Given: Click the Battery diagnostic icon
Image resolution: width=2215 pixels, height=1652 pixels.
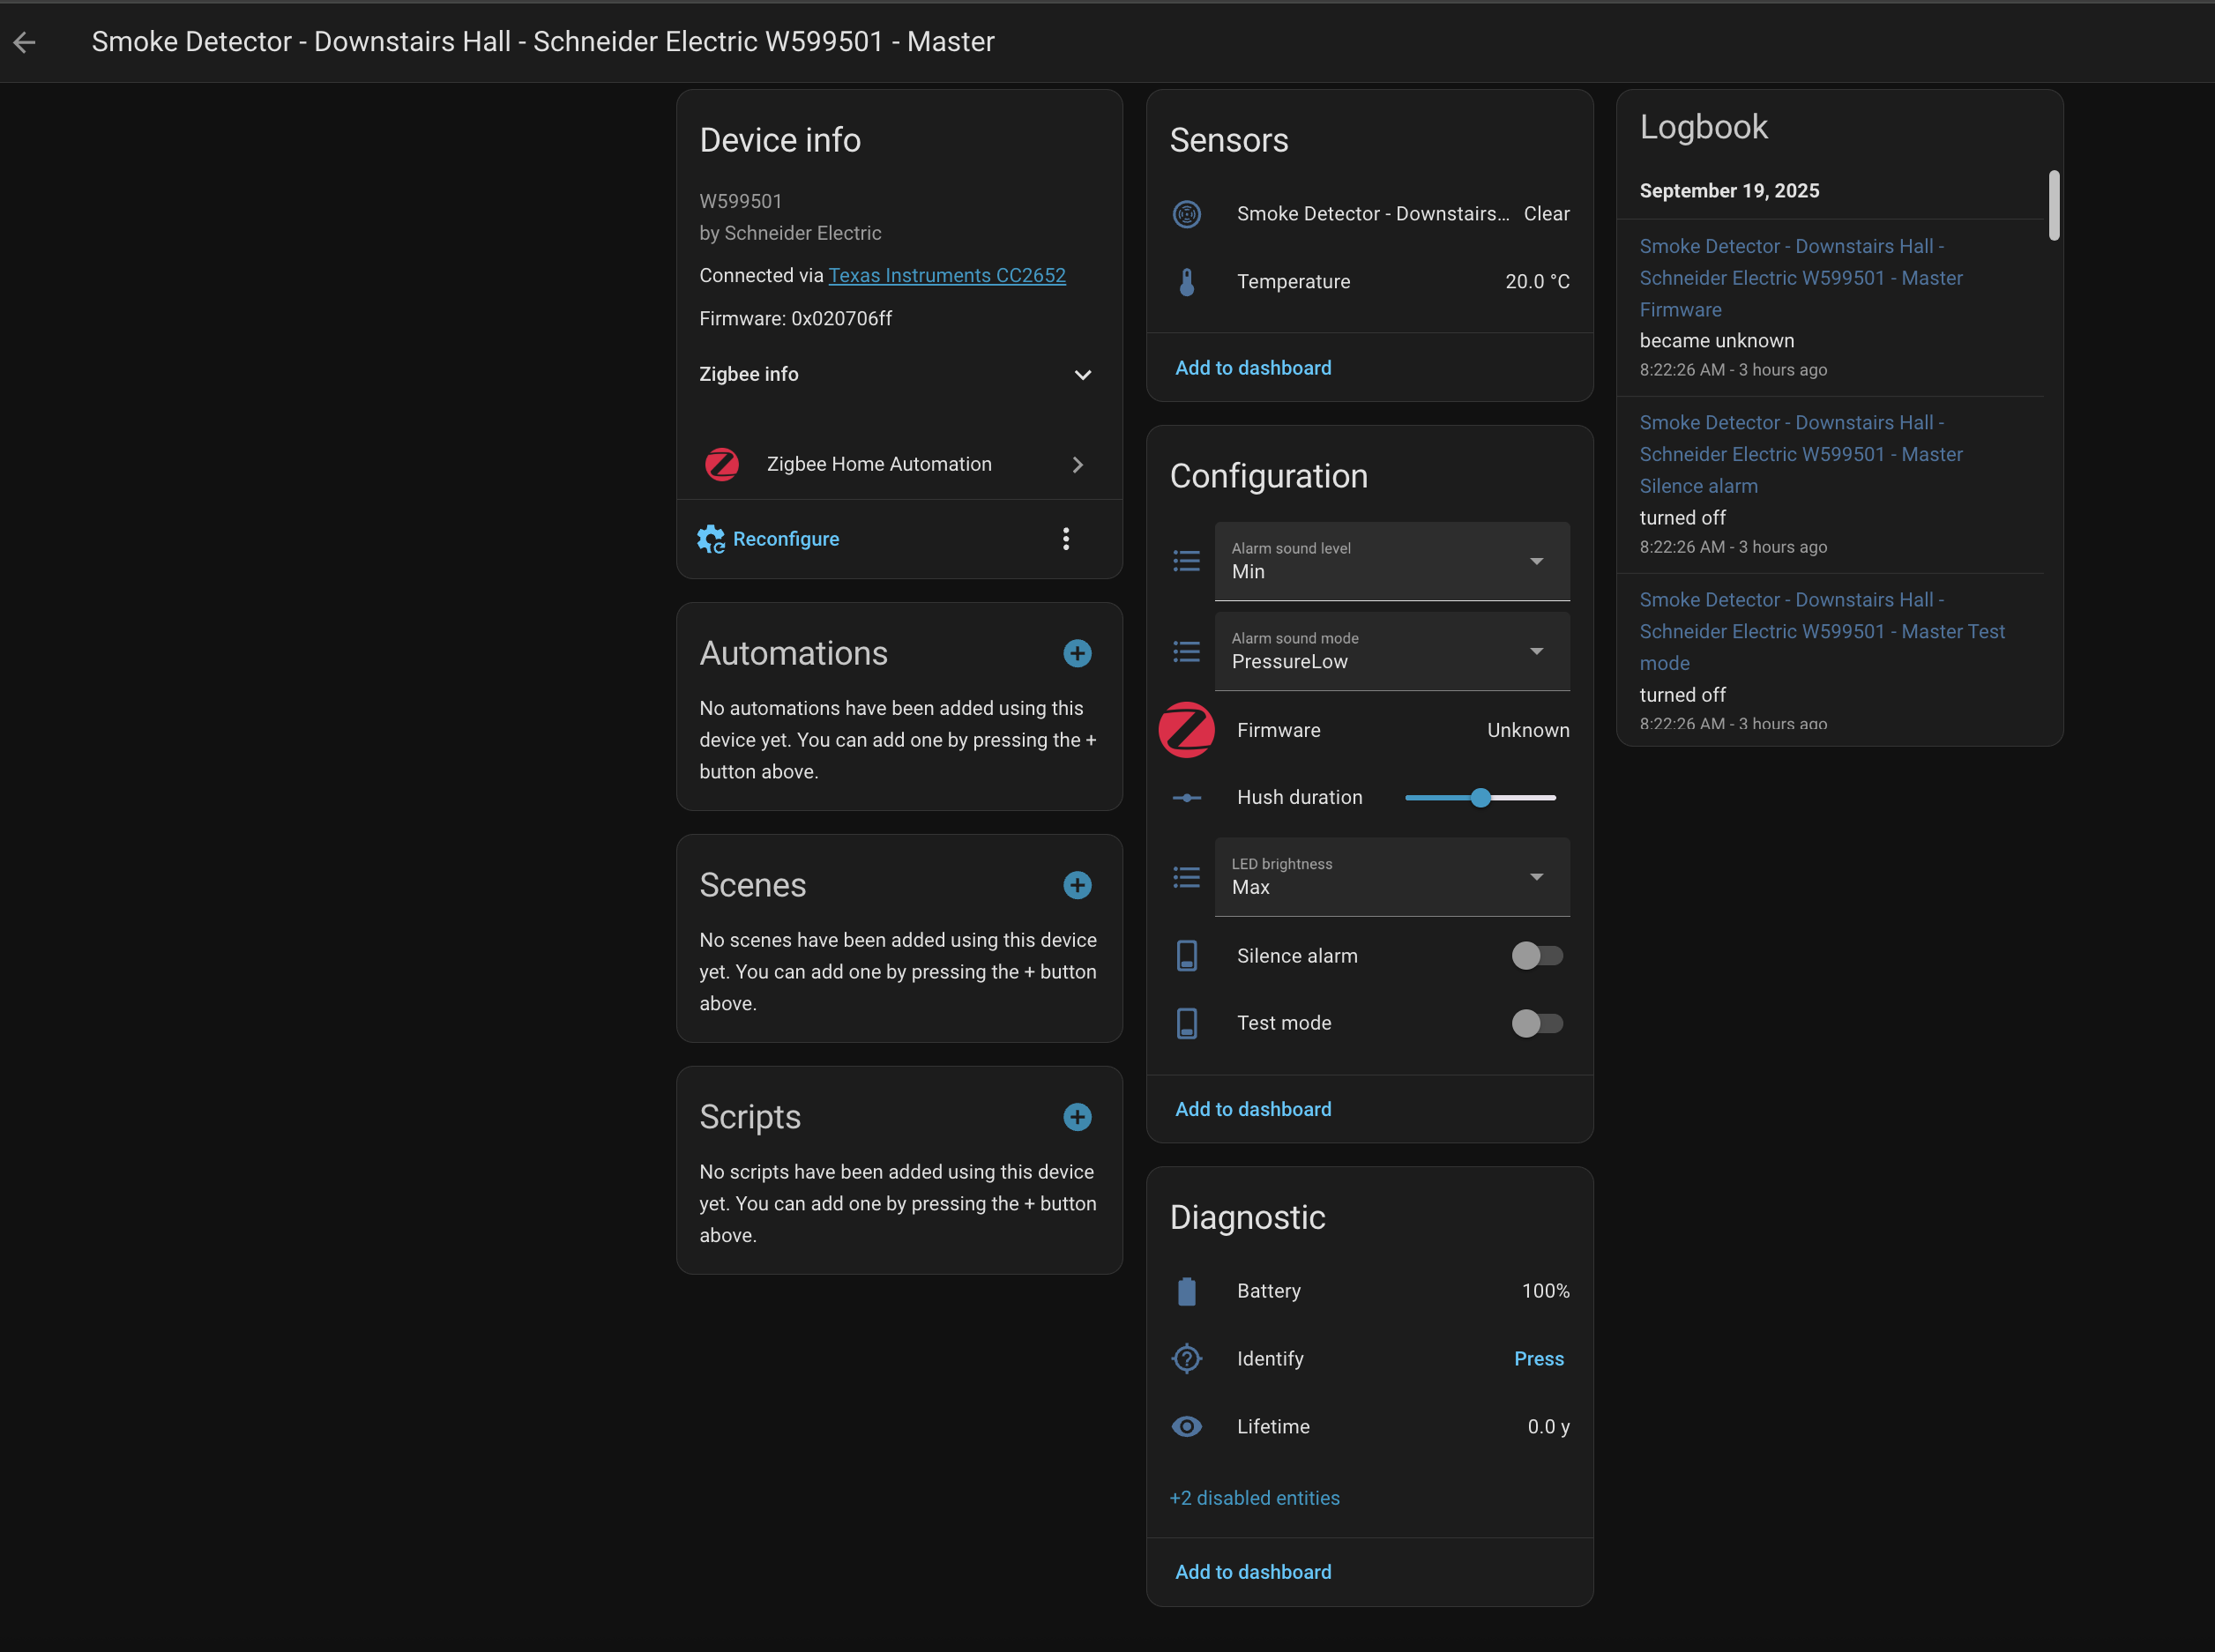Looking at the screenshot, I should [x=1186, y=1291].
